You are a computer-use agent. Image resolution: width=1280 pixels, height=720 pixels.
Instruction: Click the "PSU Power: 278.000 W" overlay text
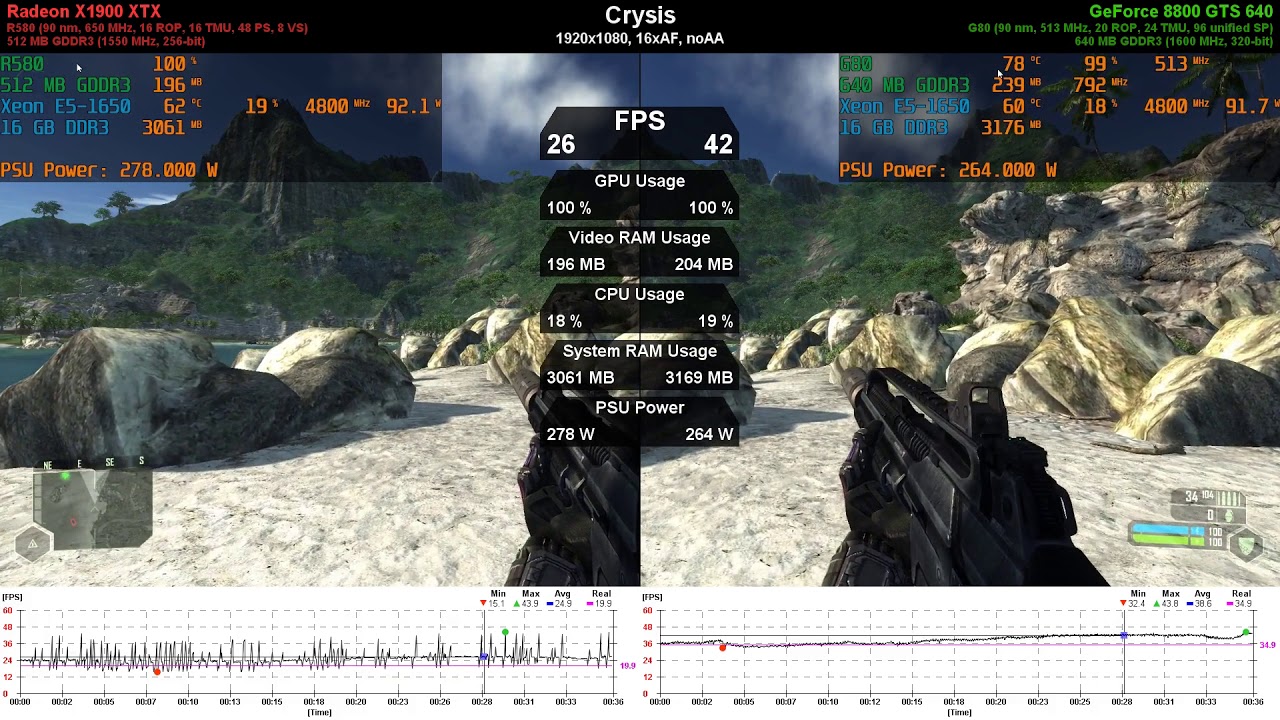pos(109,170)
